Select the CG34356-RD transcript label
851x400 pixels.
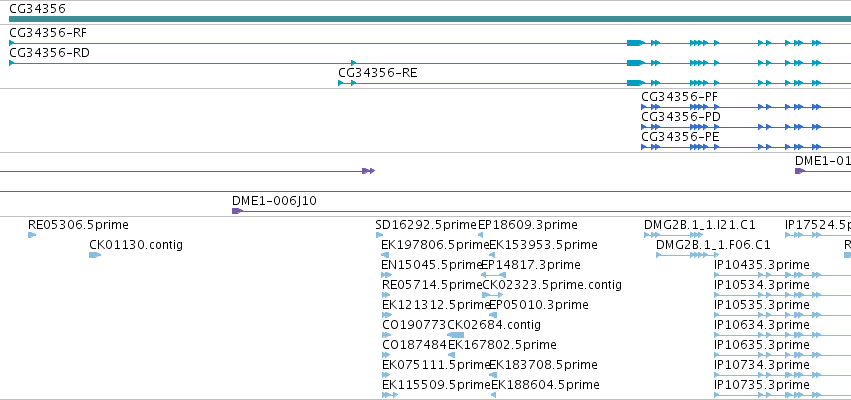(49, 53)
